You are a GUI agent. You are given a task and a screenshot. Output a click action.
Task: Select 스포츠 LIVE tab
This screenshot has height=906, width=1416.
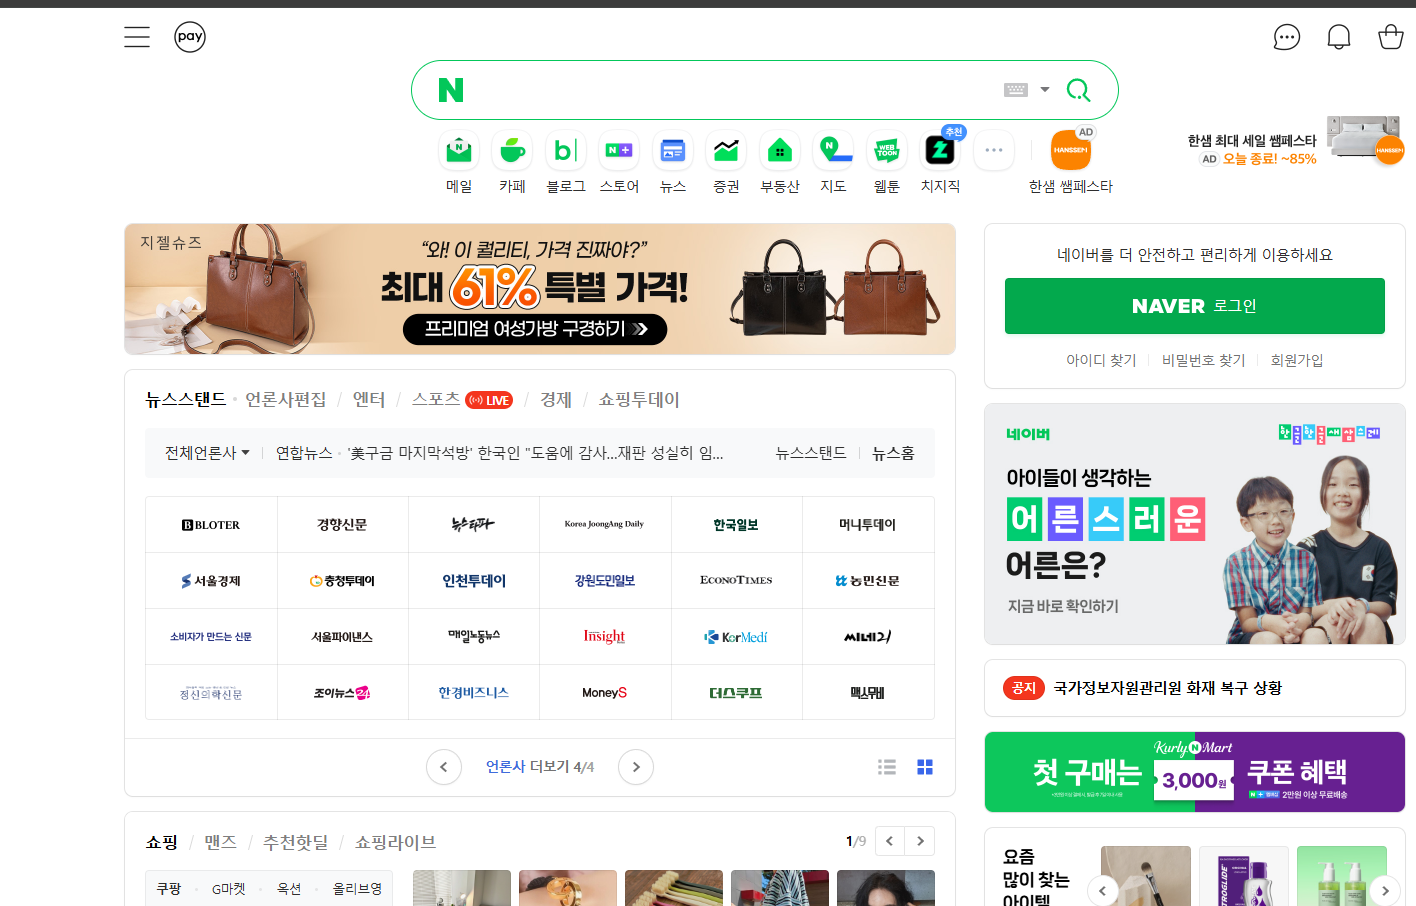462,400
